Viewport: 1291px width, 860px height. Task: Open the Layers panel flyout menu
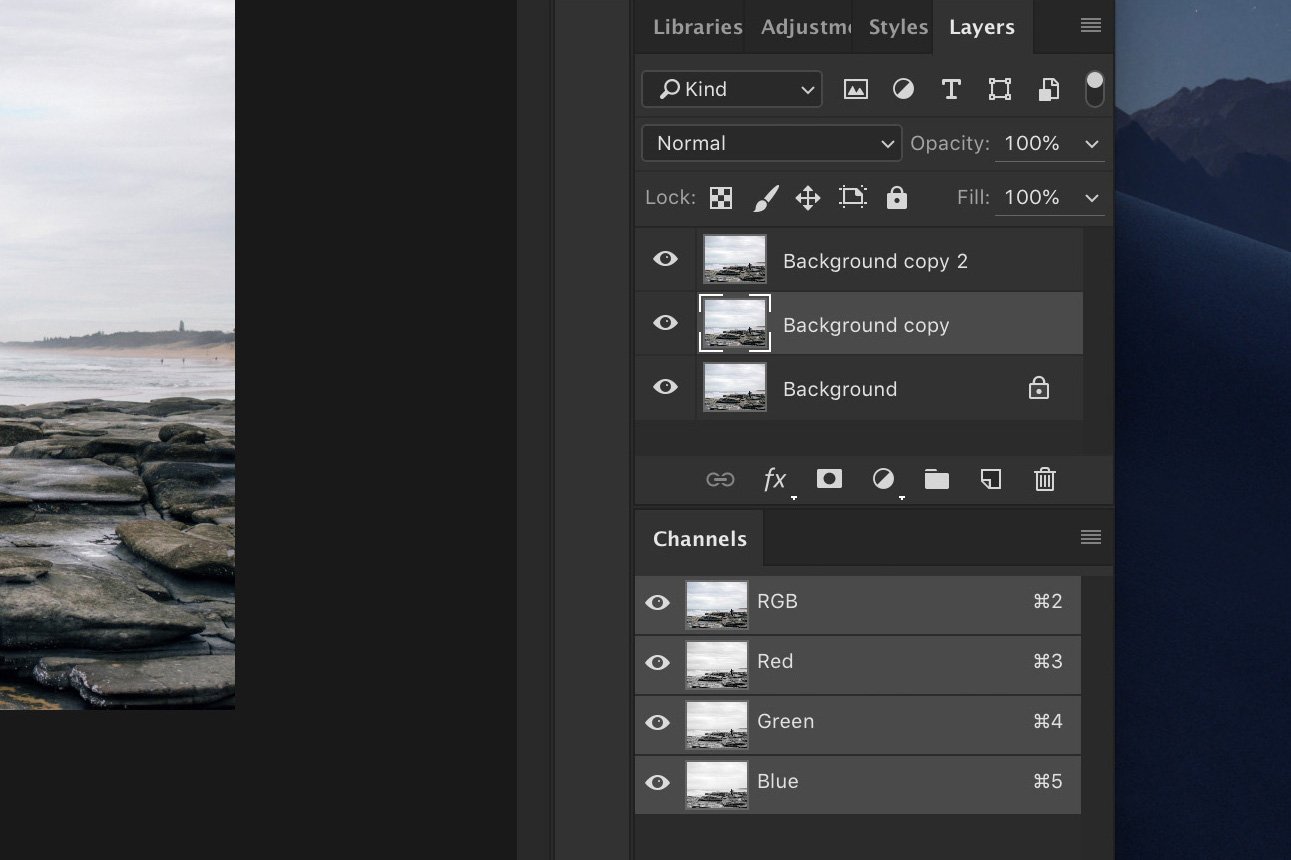point(1089,27)
